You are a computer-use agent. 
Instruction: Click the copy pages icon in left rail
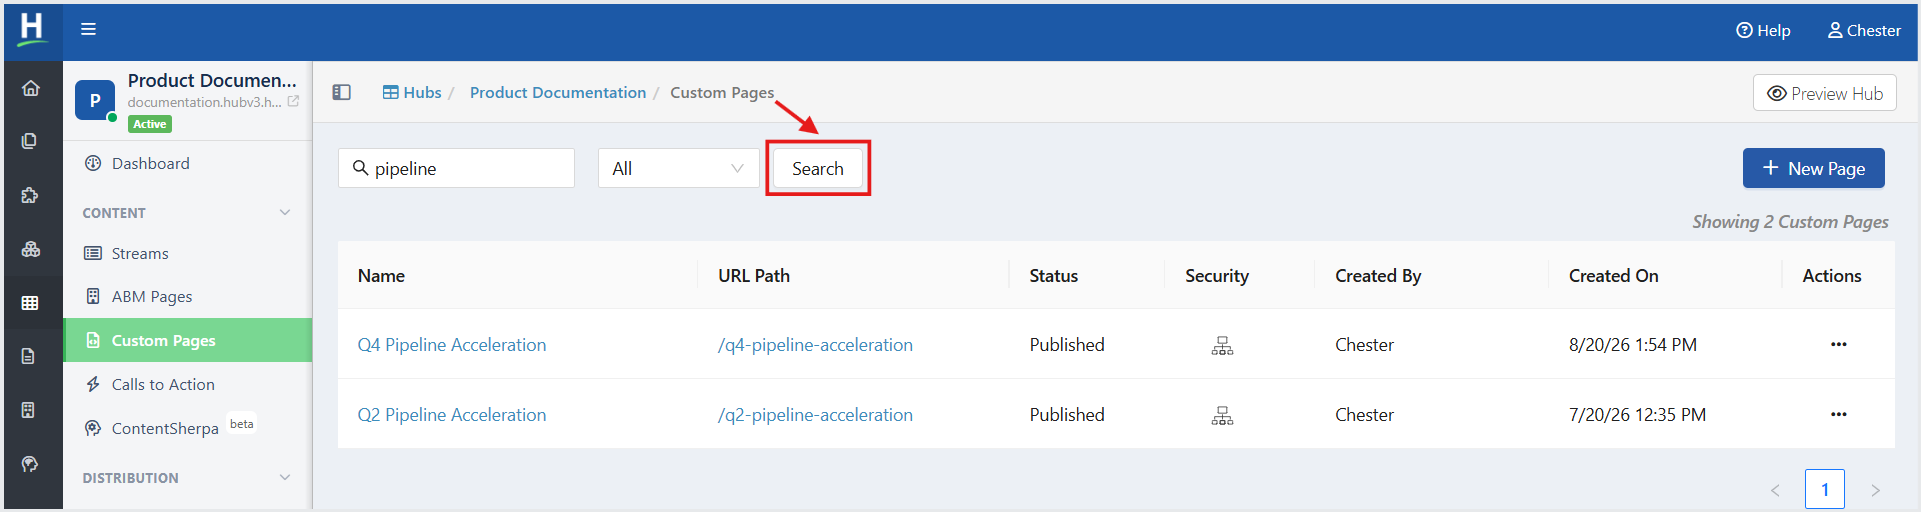tap(30, 141)
